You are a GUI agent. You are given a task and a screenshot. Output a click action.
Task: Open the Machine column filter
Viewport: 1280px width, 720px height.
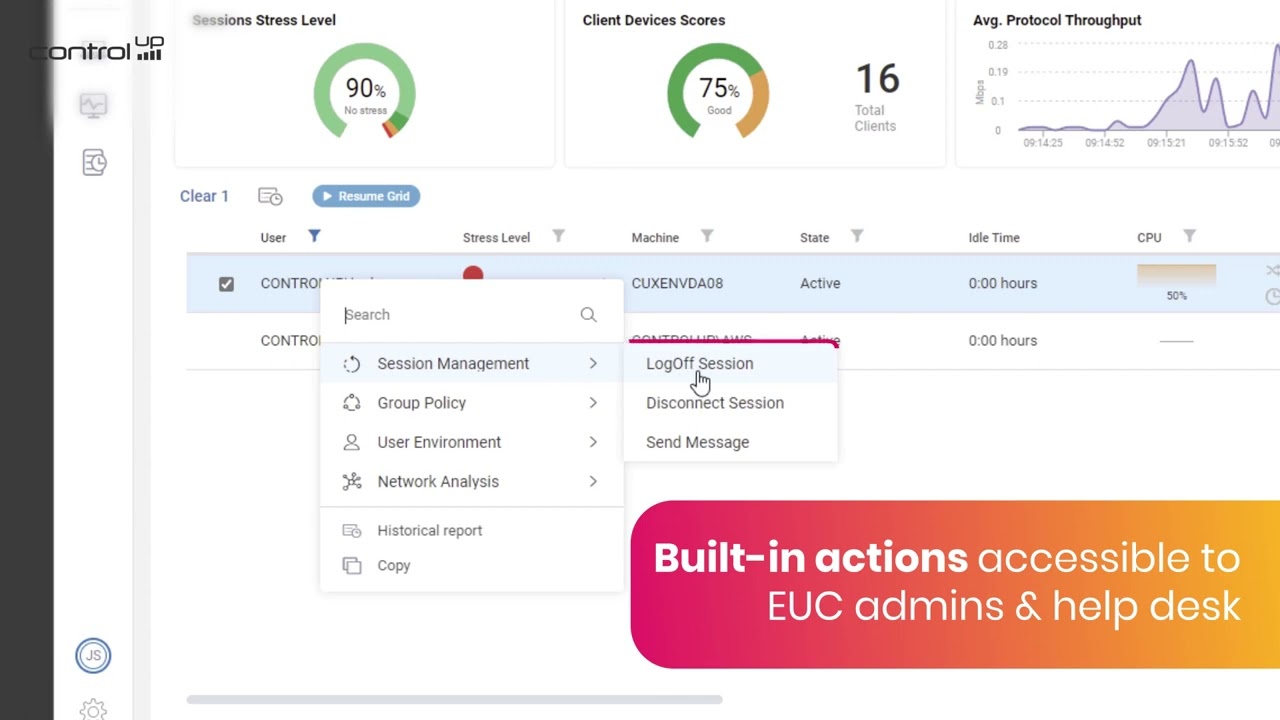click(706, 236)
